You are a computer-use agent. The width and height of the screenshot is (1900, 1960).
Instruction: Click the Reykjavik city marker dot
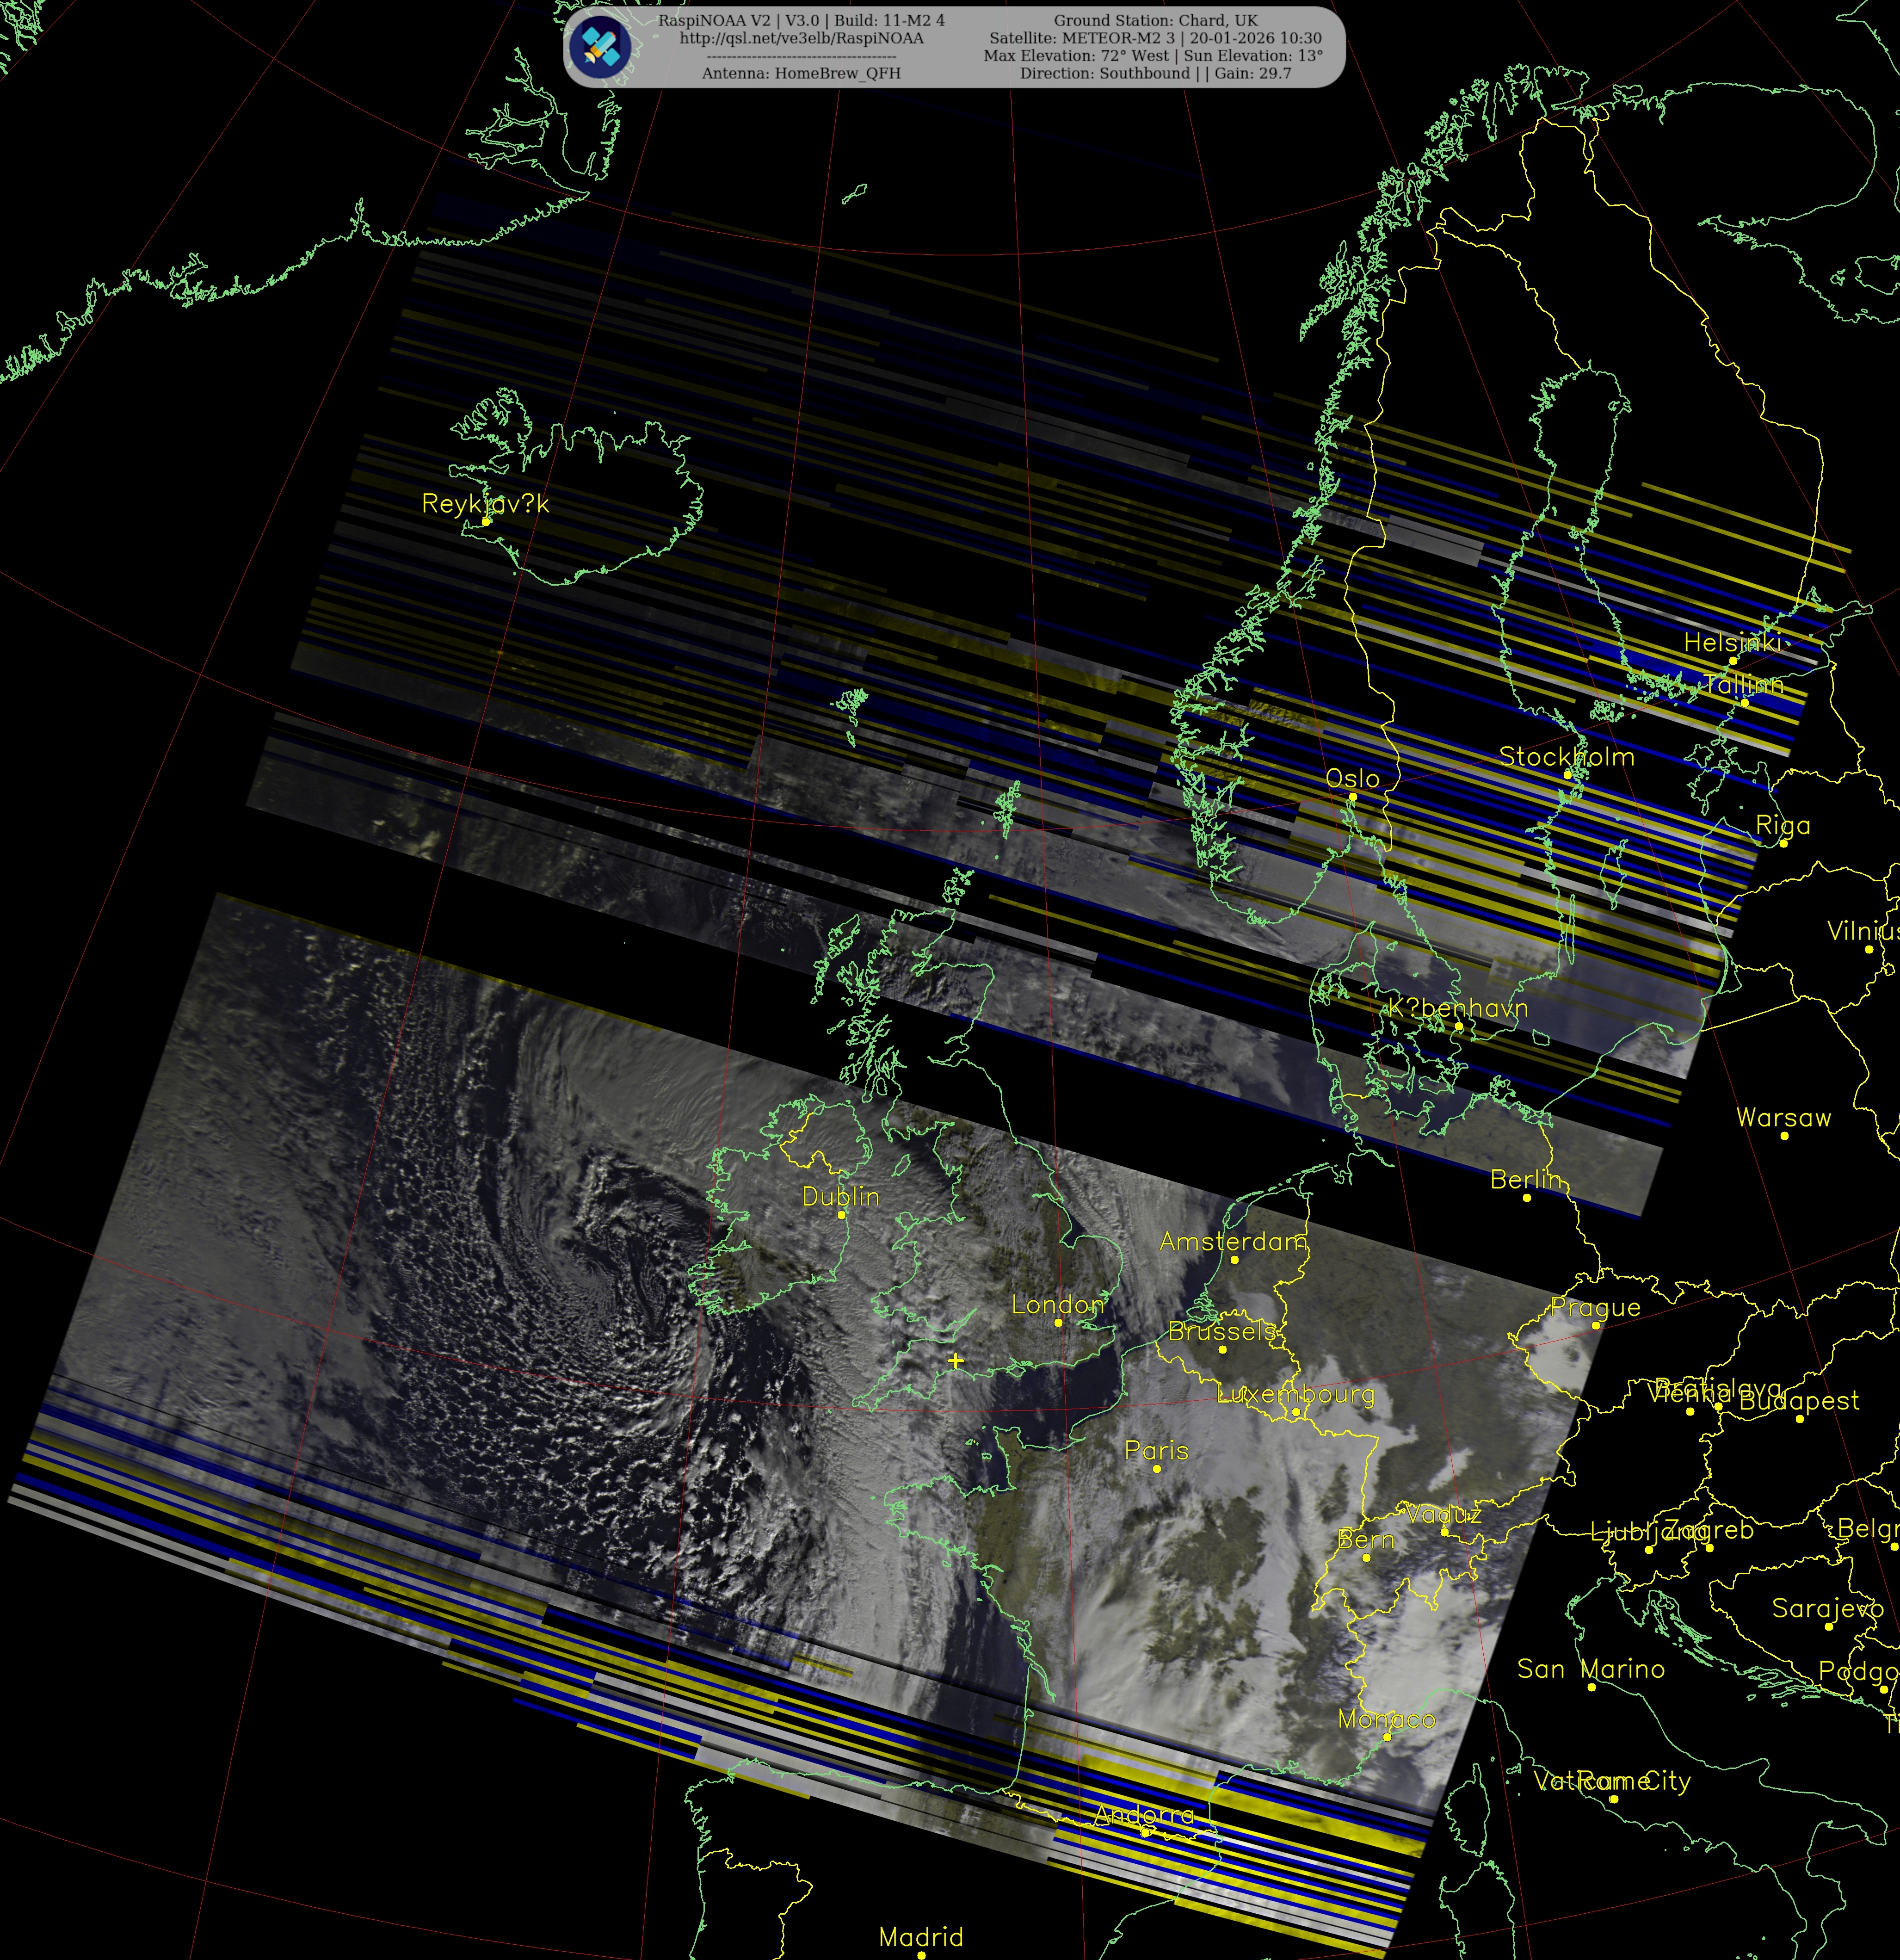click(x=486, y=521)
